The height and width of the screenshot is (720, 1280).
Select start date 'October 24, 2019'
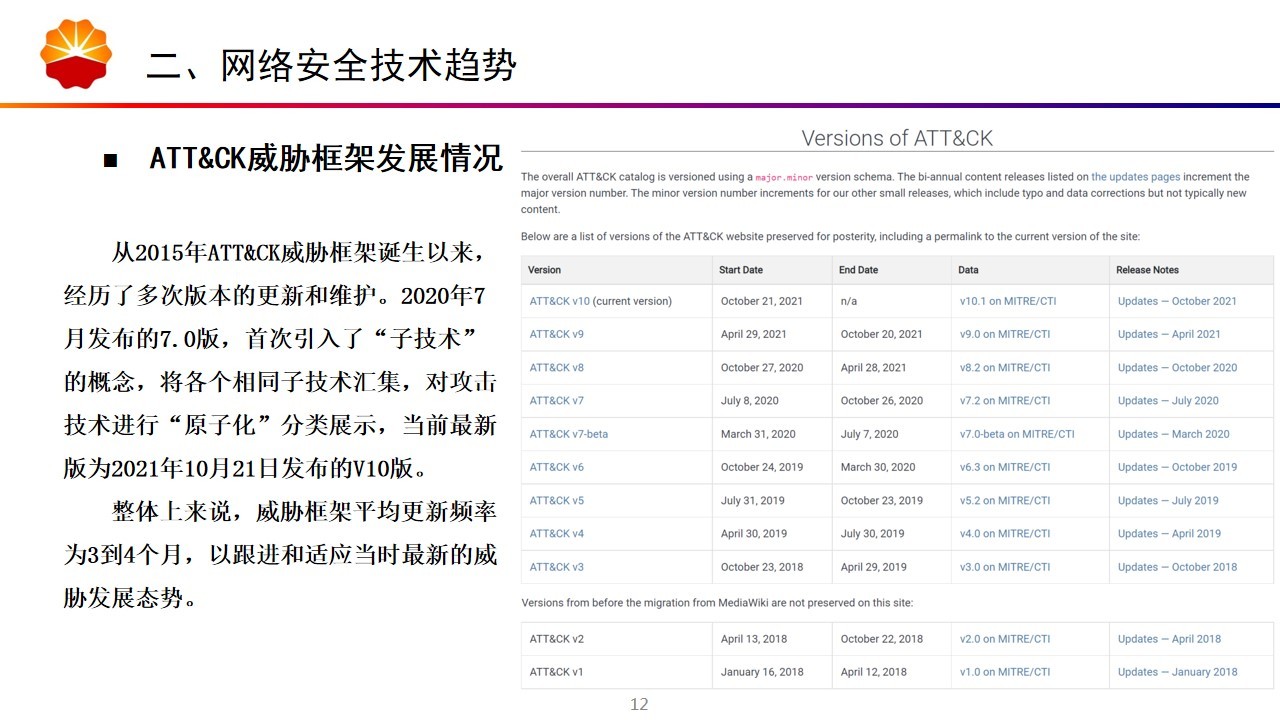pyautogui.click(x=762, y=467)
